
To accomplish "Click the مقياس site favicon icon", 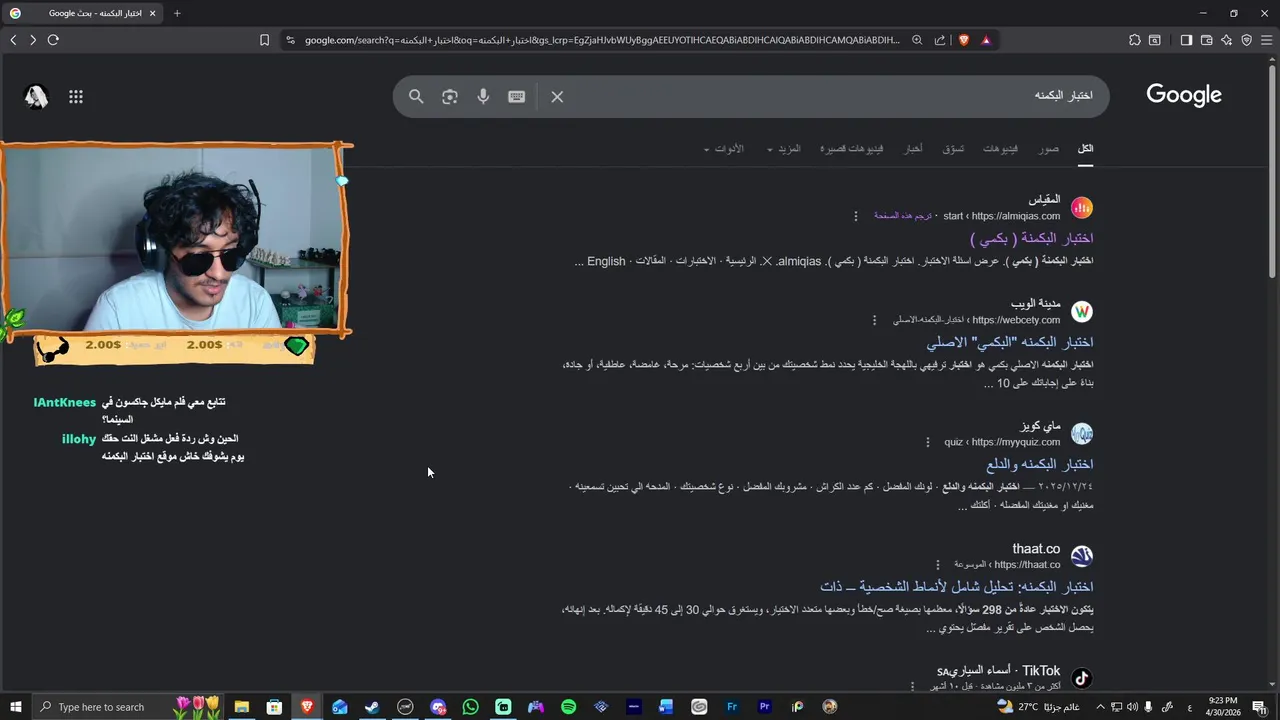I will click(x=1082, y=208).
